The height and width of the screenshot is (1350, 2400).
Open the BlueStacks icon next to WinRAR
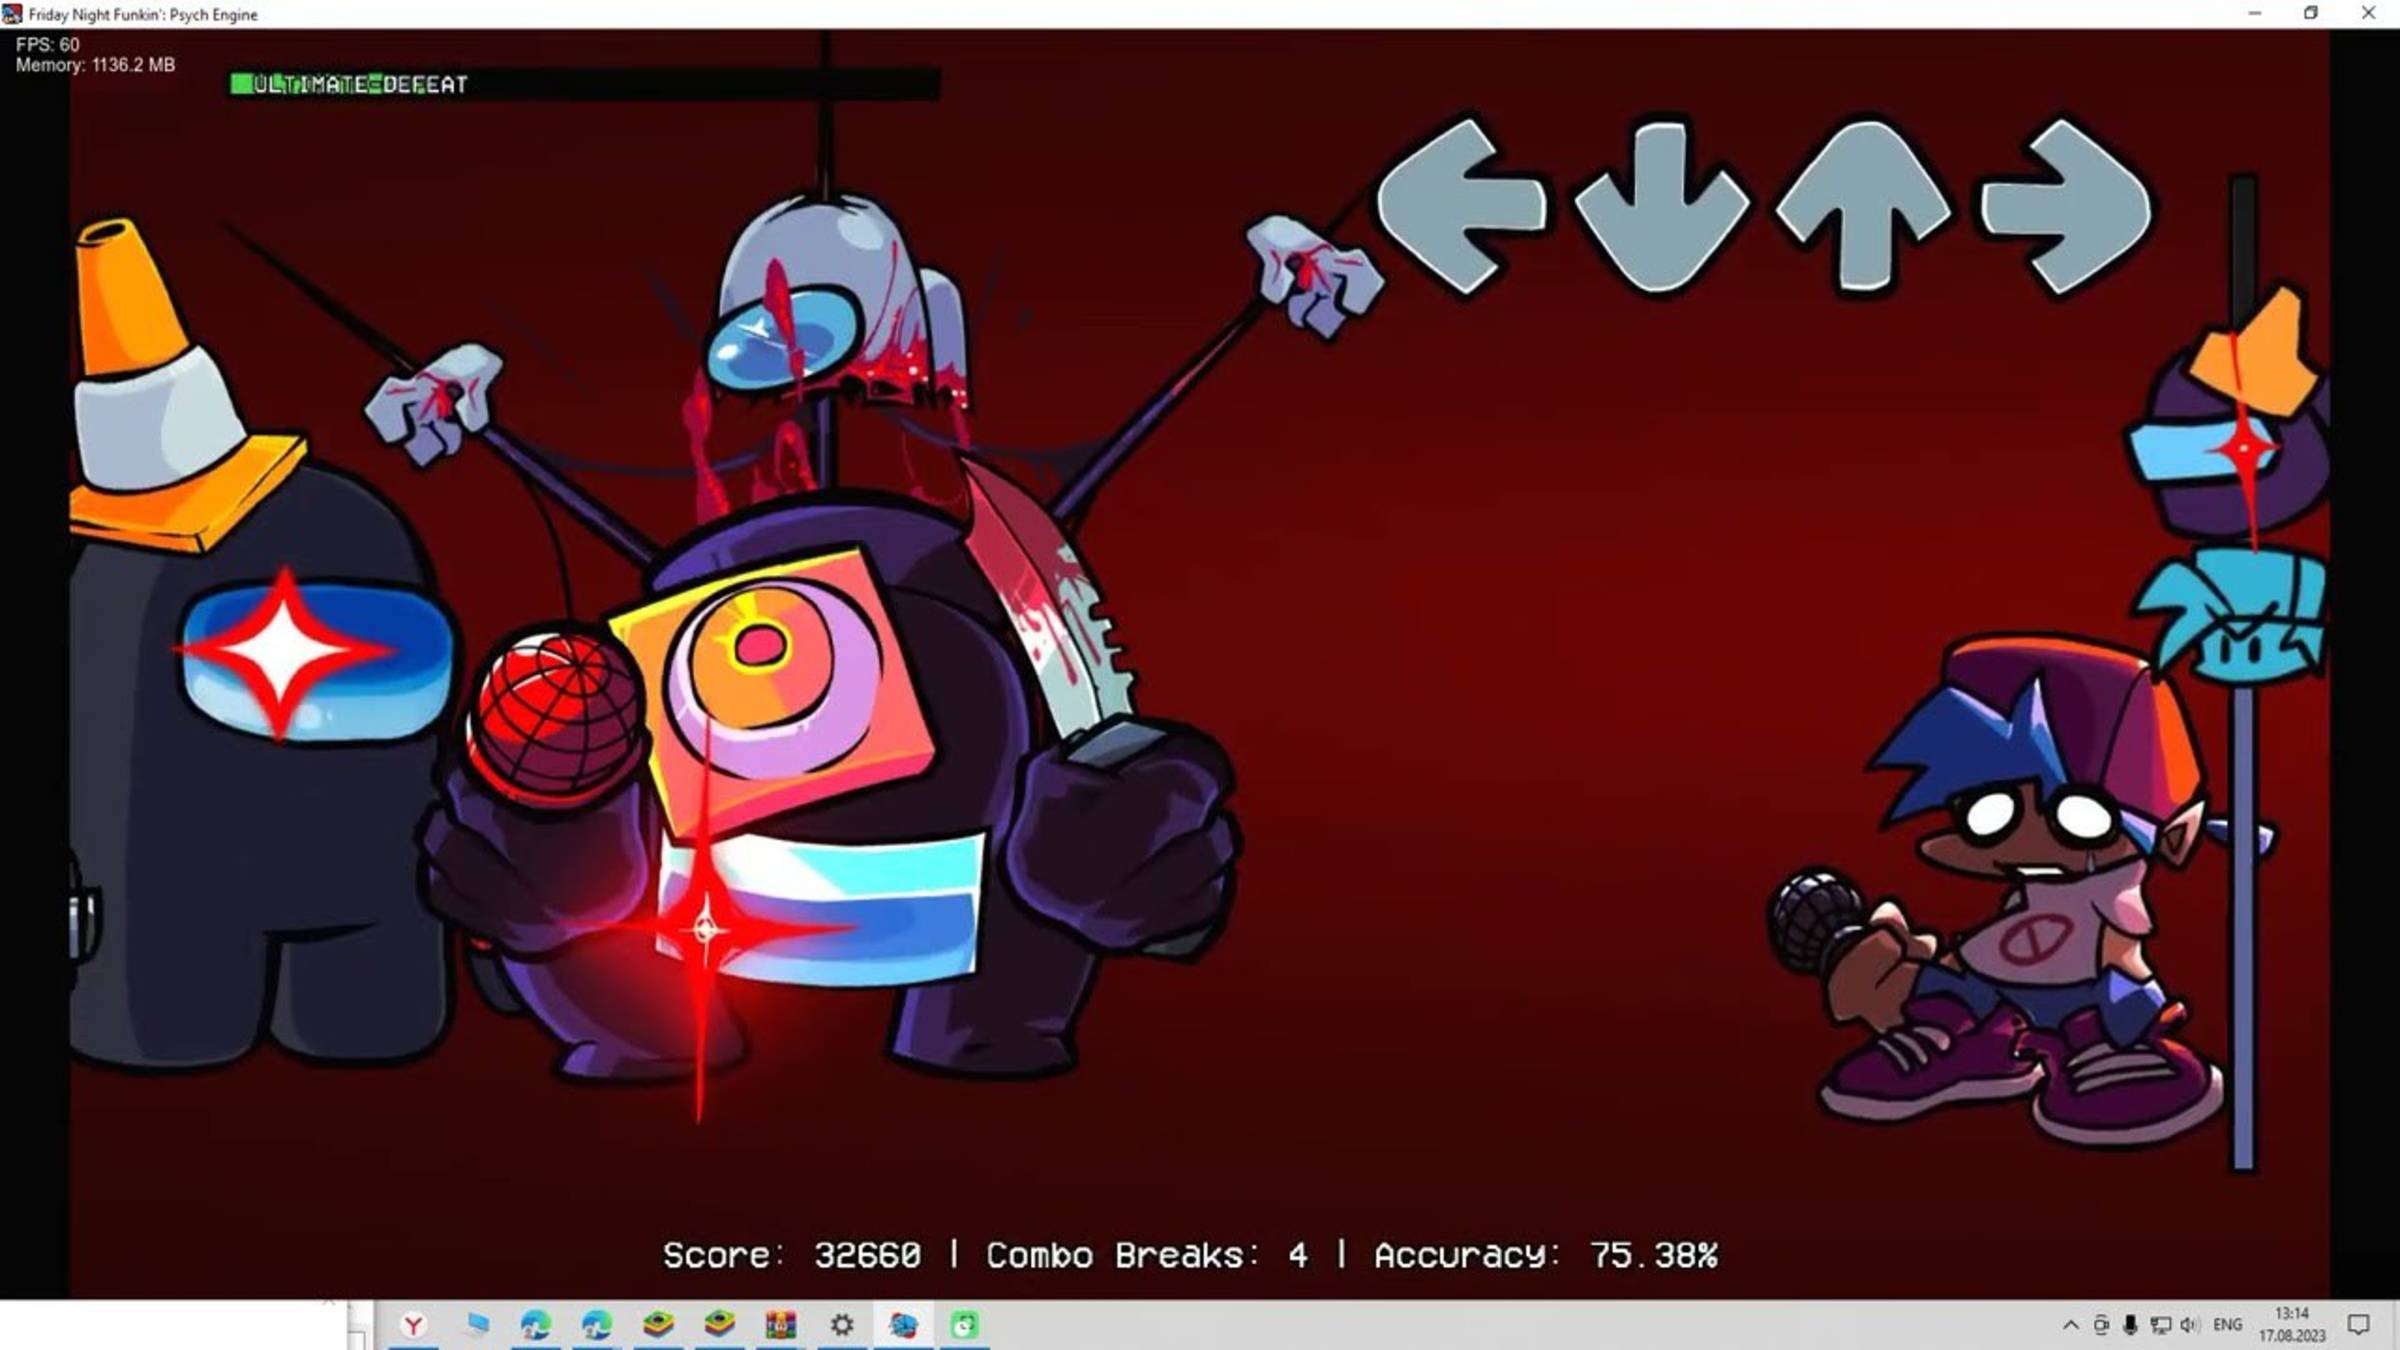click(719, 1325)
